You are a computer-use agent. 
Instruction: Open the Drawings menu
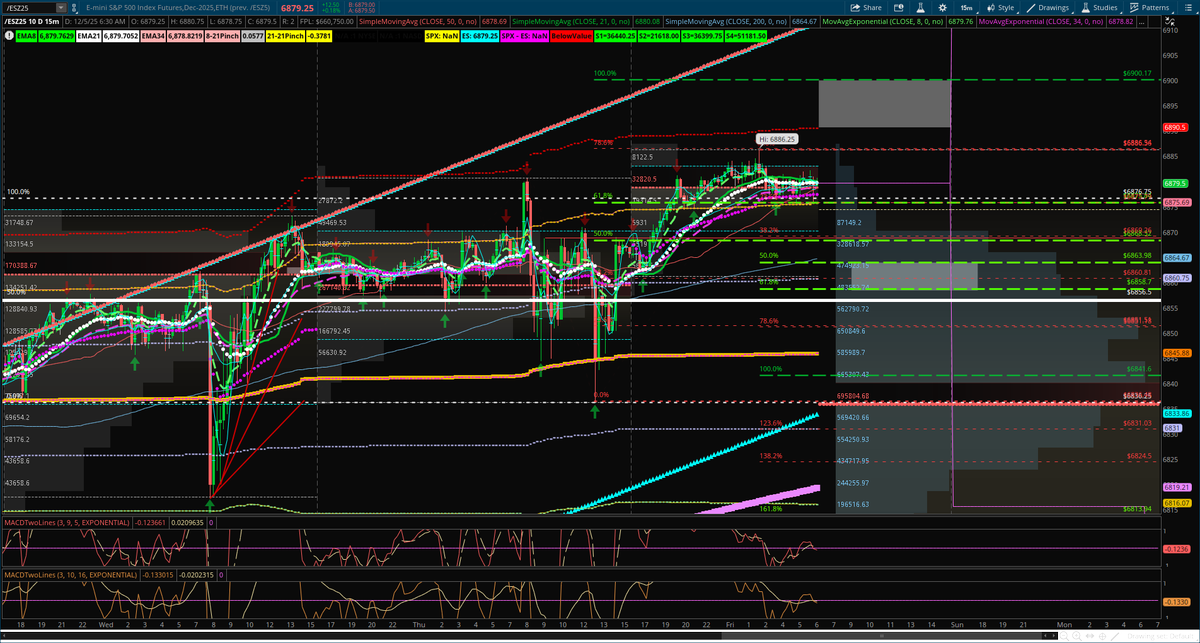1048,8
